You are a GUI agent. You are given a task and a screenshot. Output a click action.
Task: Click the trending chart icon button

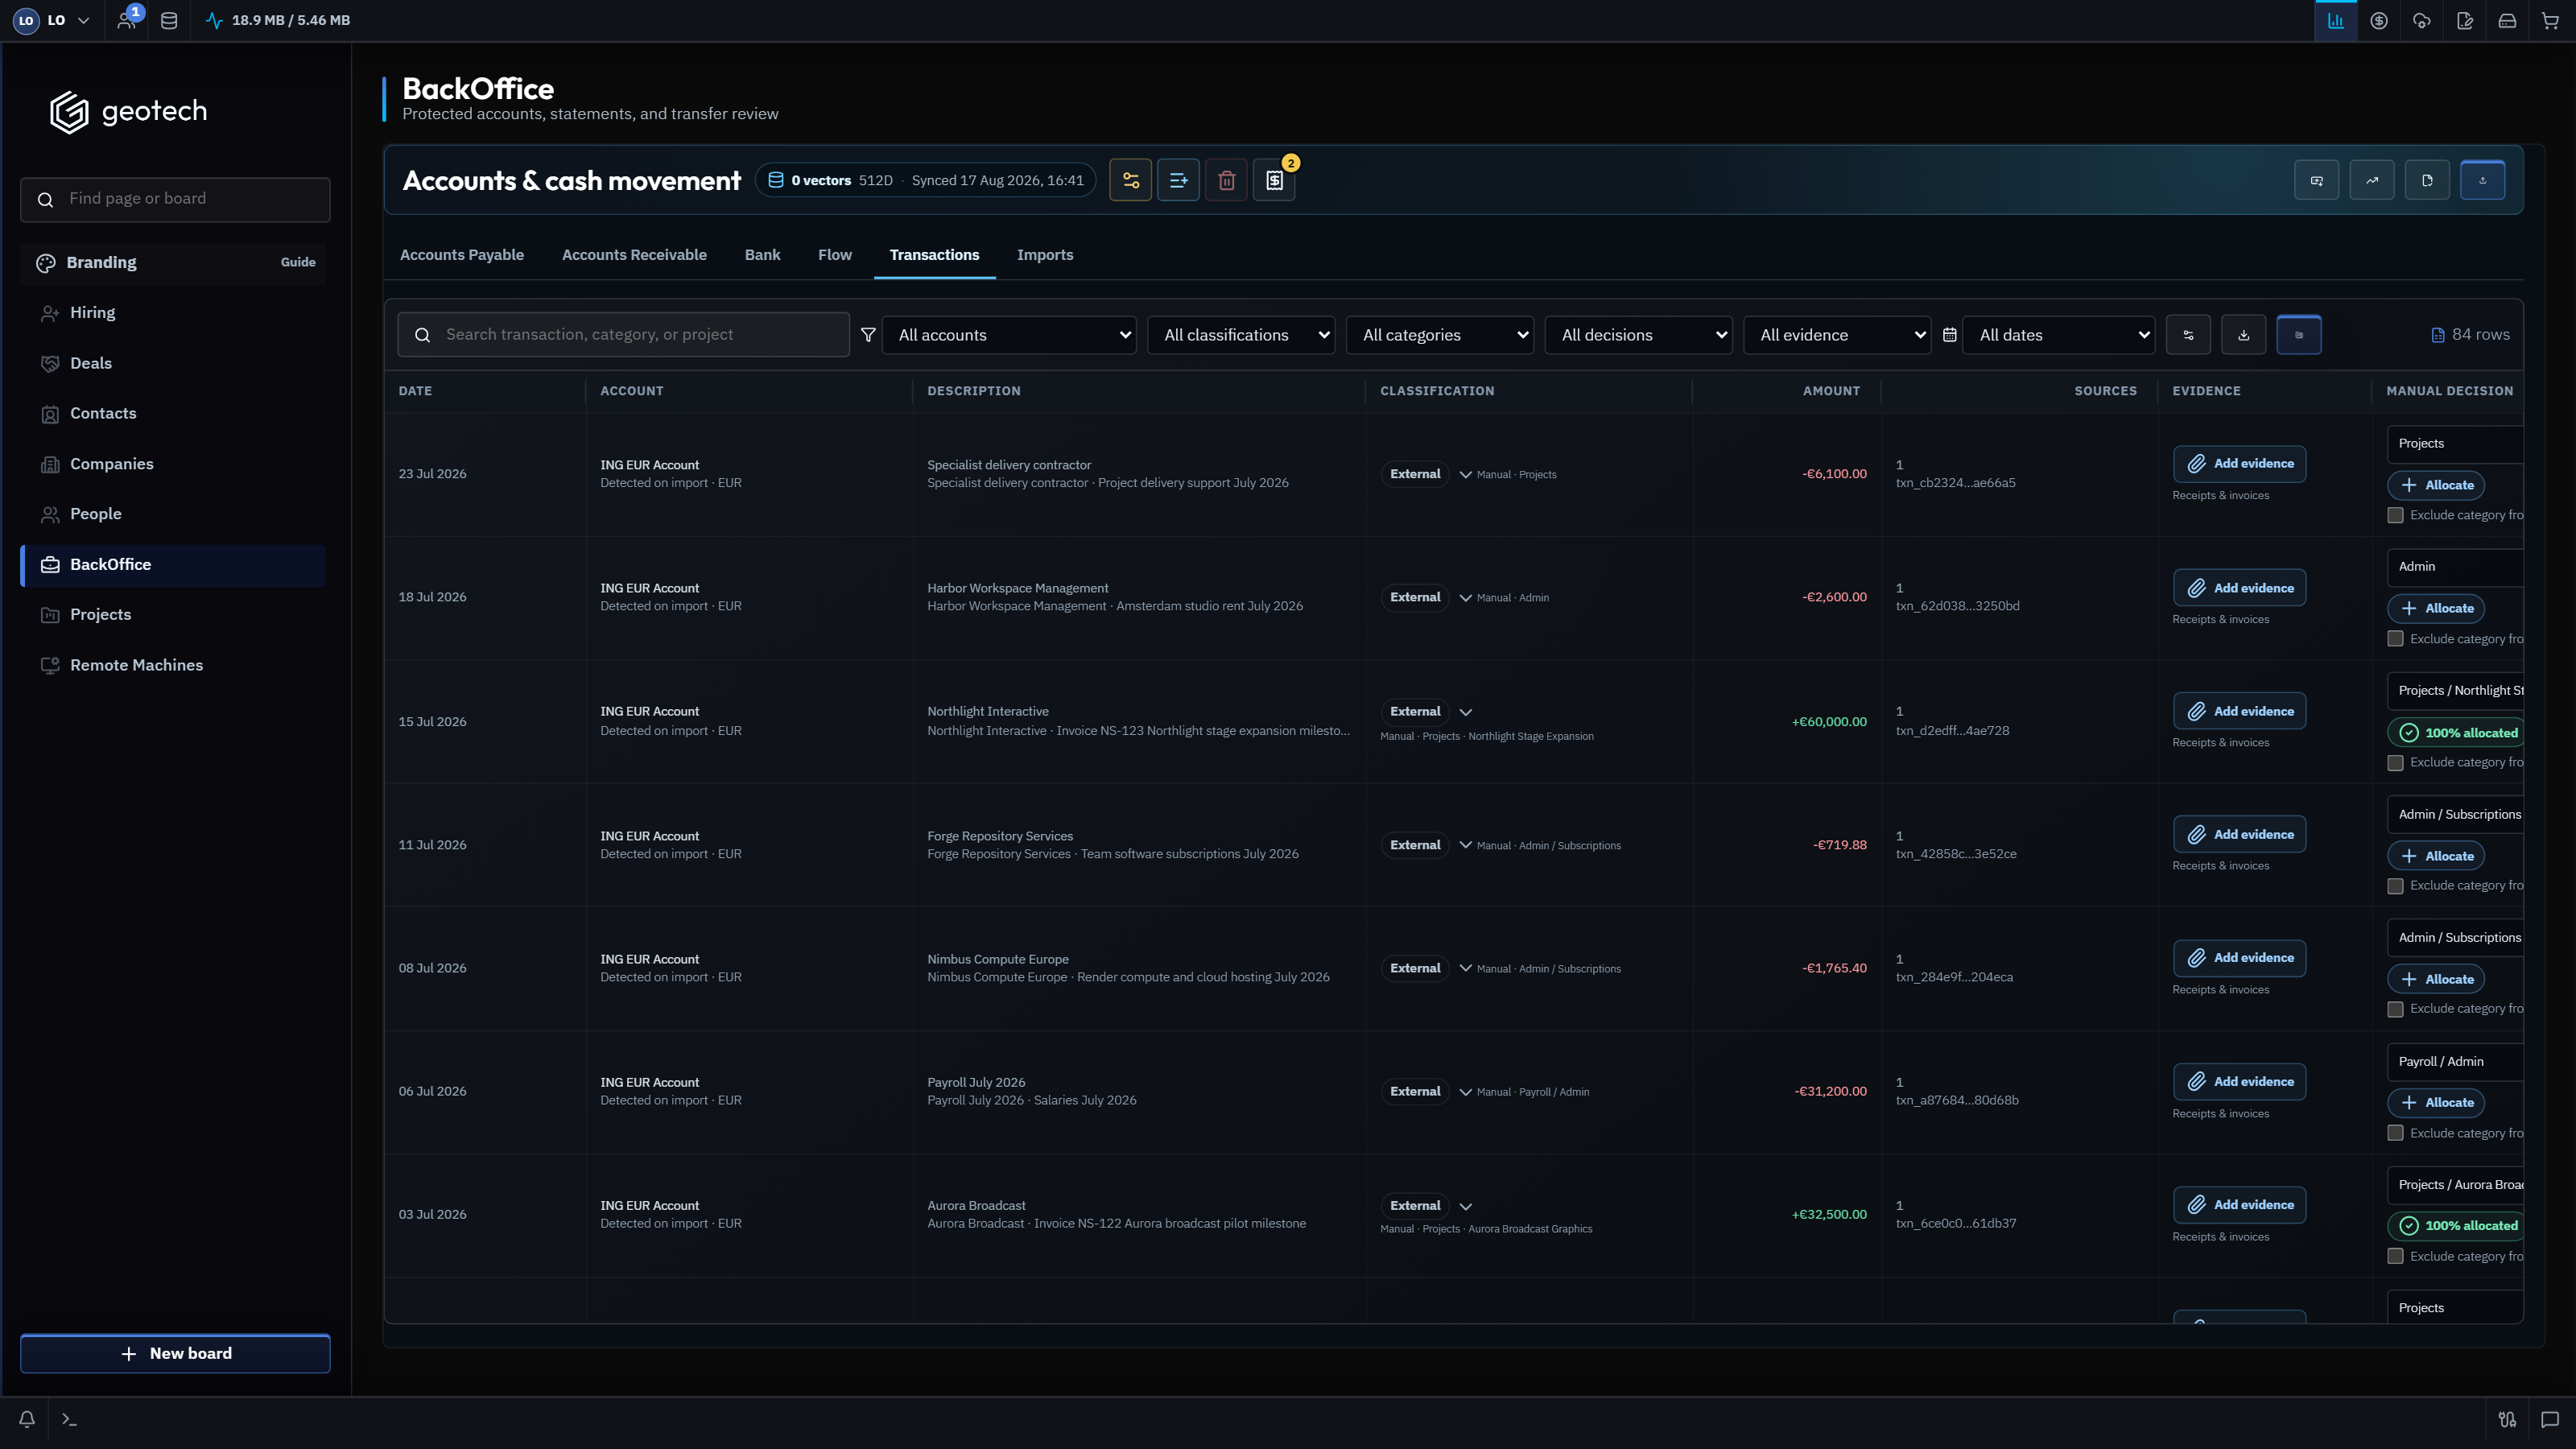click(x=2372, y=180)
